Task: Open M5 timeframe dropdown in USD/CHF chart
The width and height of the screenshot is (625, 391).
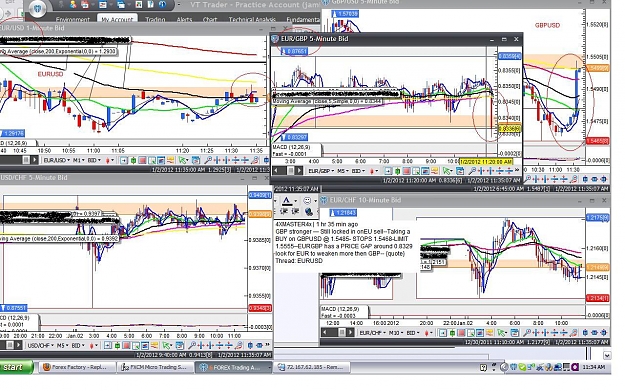Action: (x=63, y=346)
